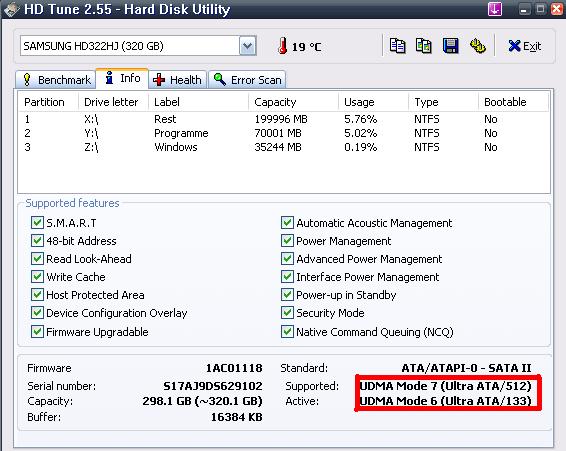
Task: Toggle the Write Cache checkbox
Action: click(37, 277)
